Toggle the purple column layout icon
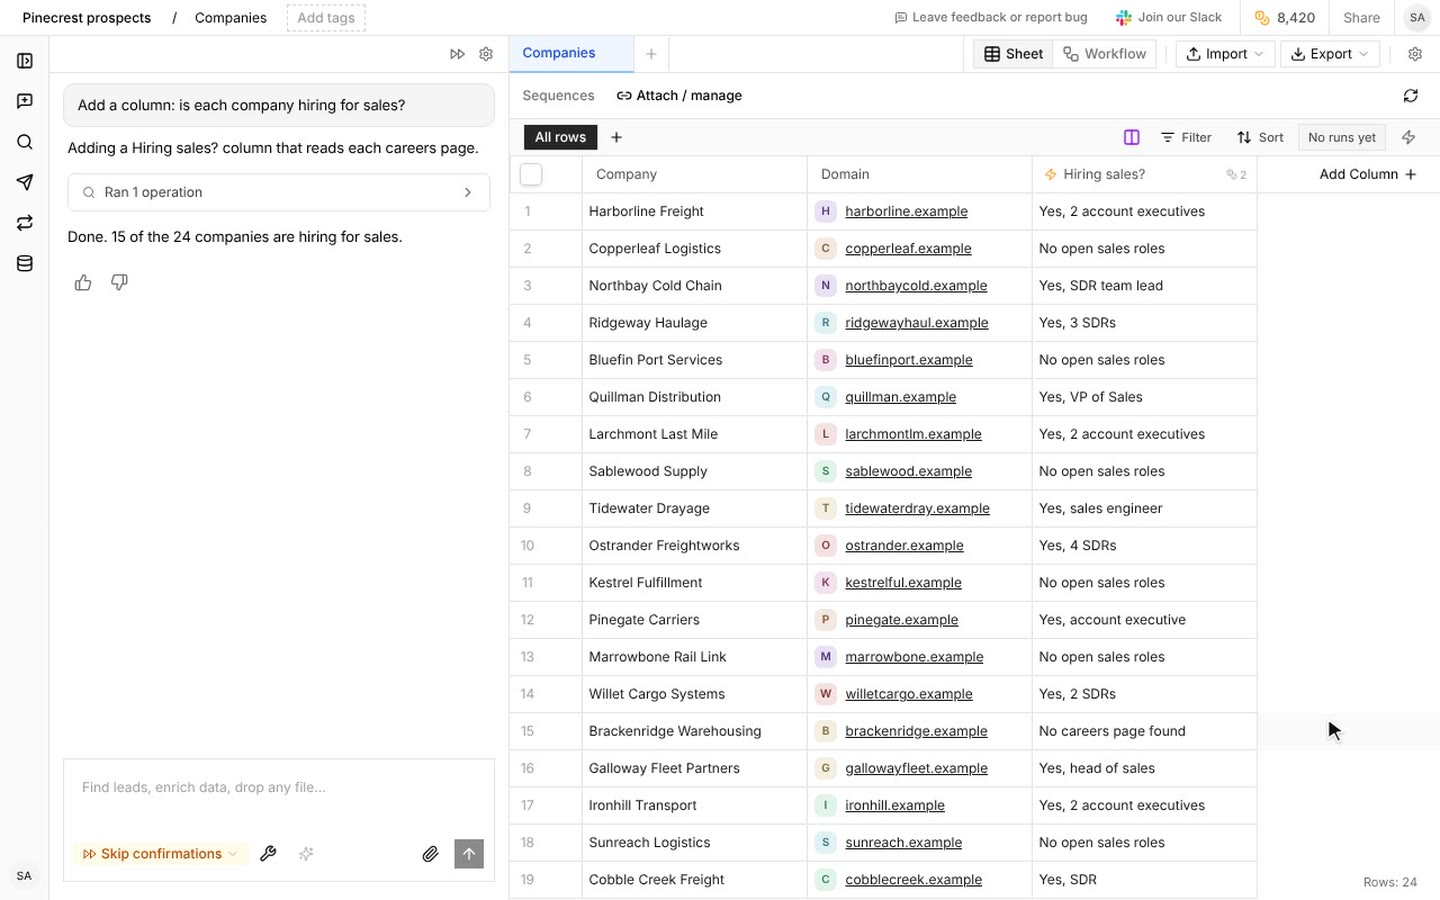The height and width of the screenshot is (900, 1440). 1132,138
